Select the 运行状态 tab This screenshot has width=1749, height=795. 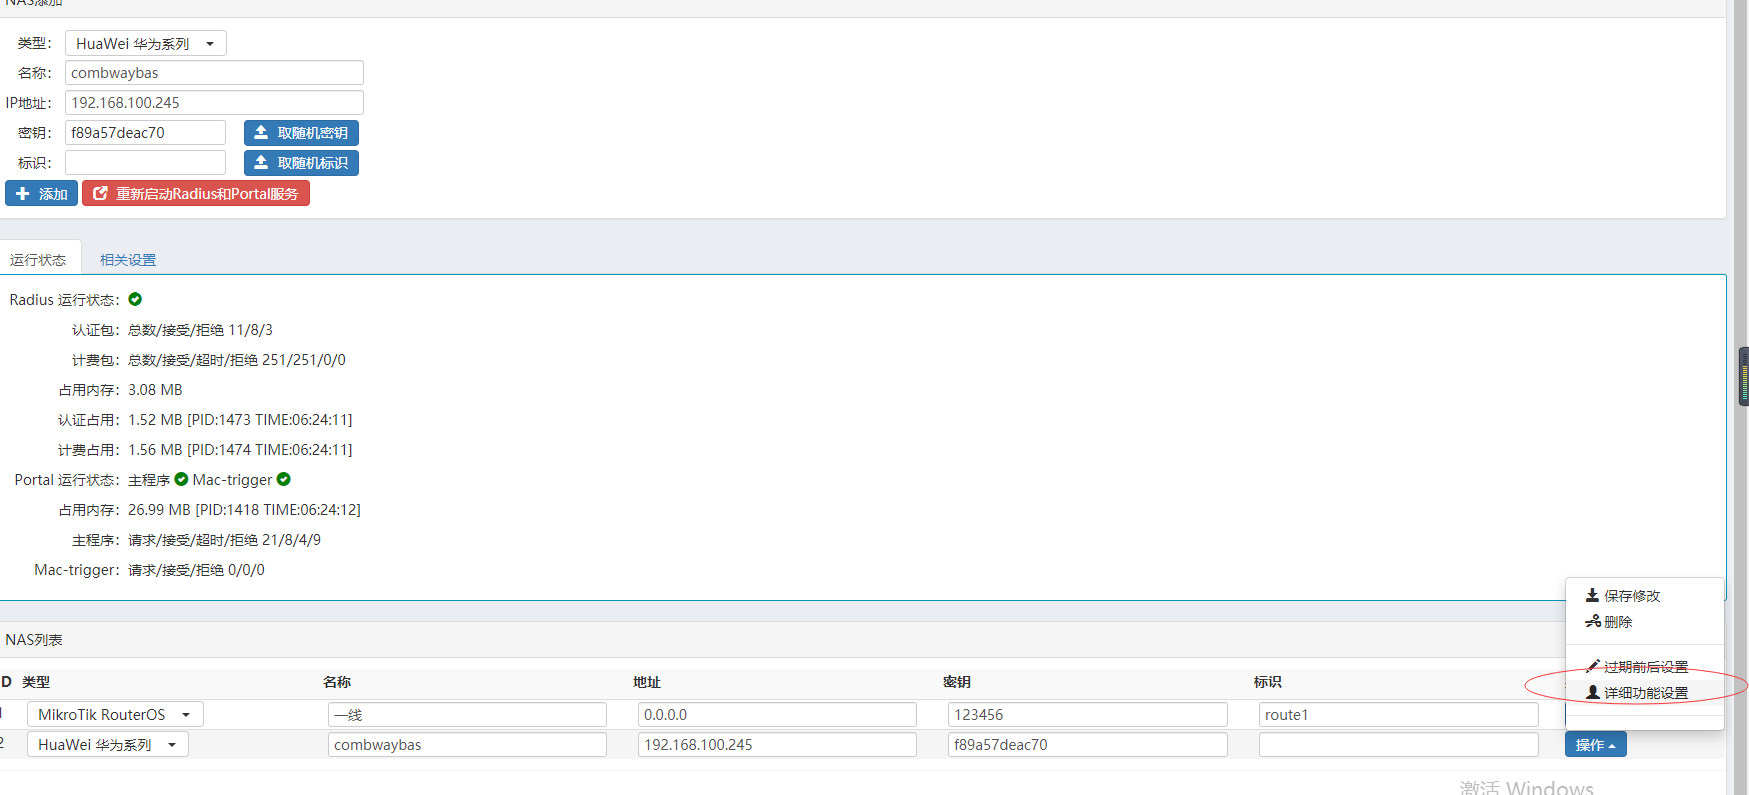pyautogui.click(x=38, y=260)
